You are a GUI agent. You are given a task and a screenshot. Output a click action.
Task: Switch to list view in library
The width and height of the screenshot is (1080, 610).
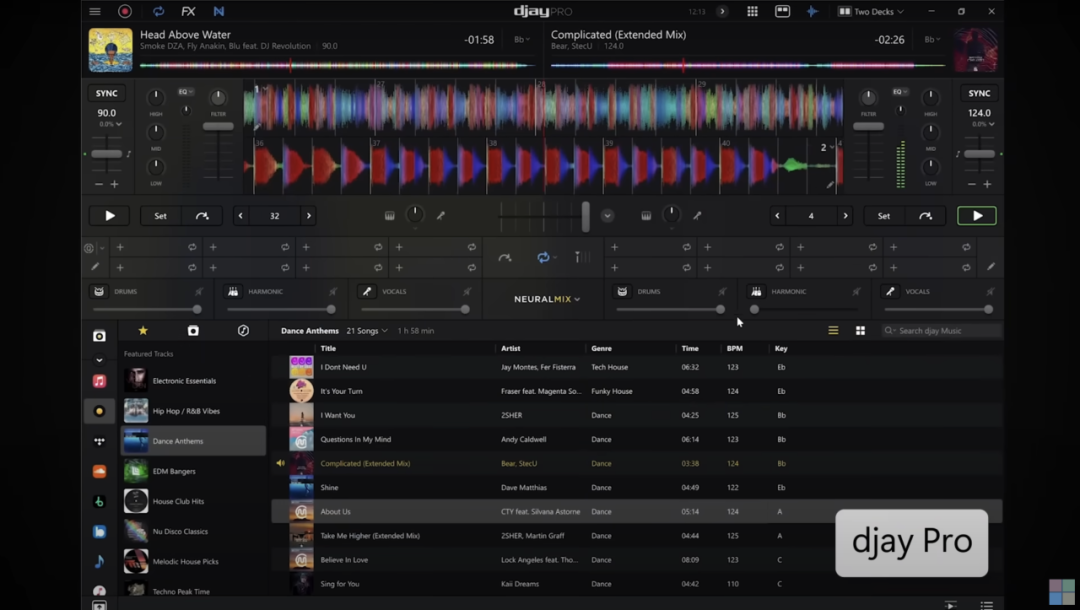point(833,330)
